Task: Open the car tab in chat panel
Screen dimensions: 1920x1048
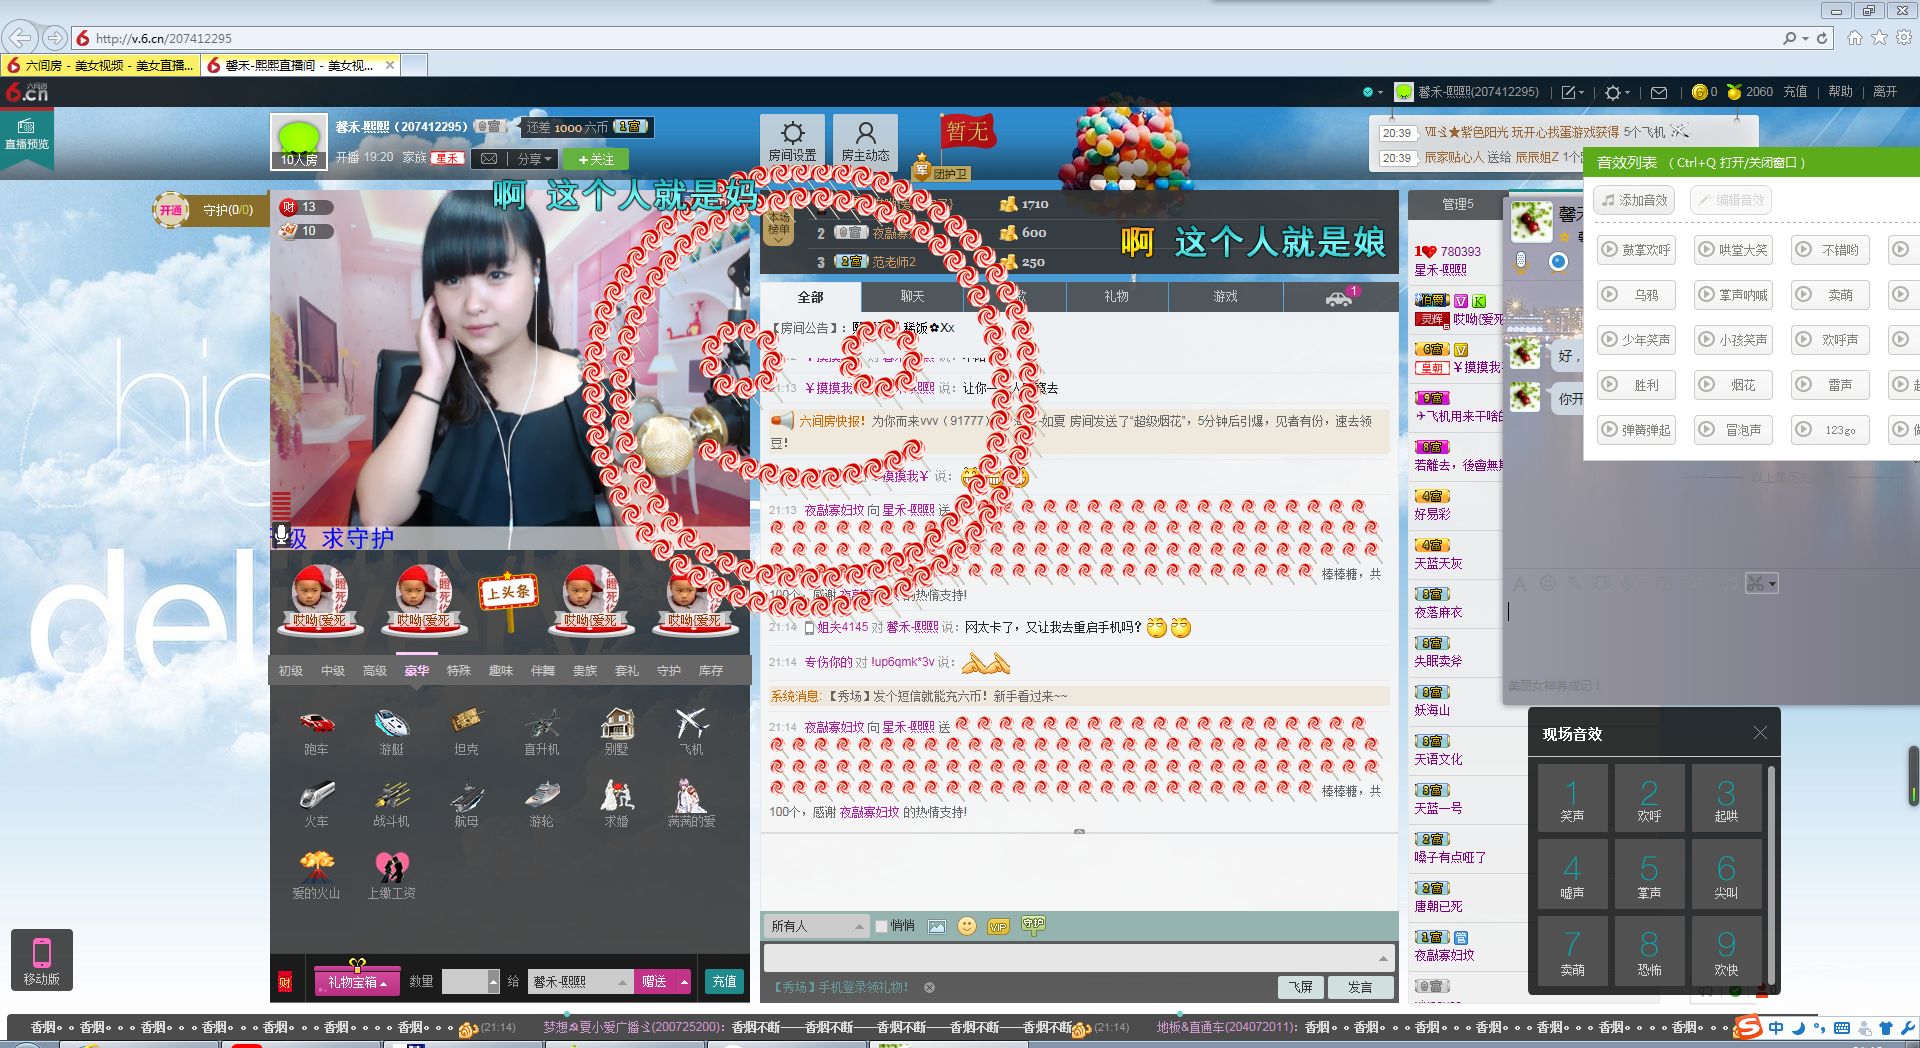Action: [1339, 297]
